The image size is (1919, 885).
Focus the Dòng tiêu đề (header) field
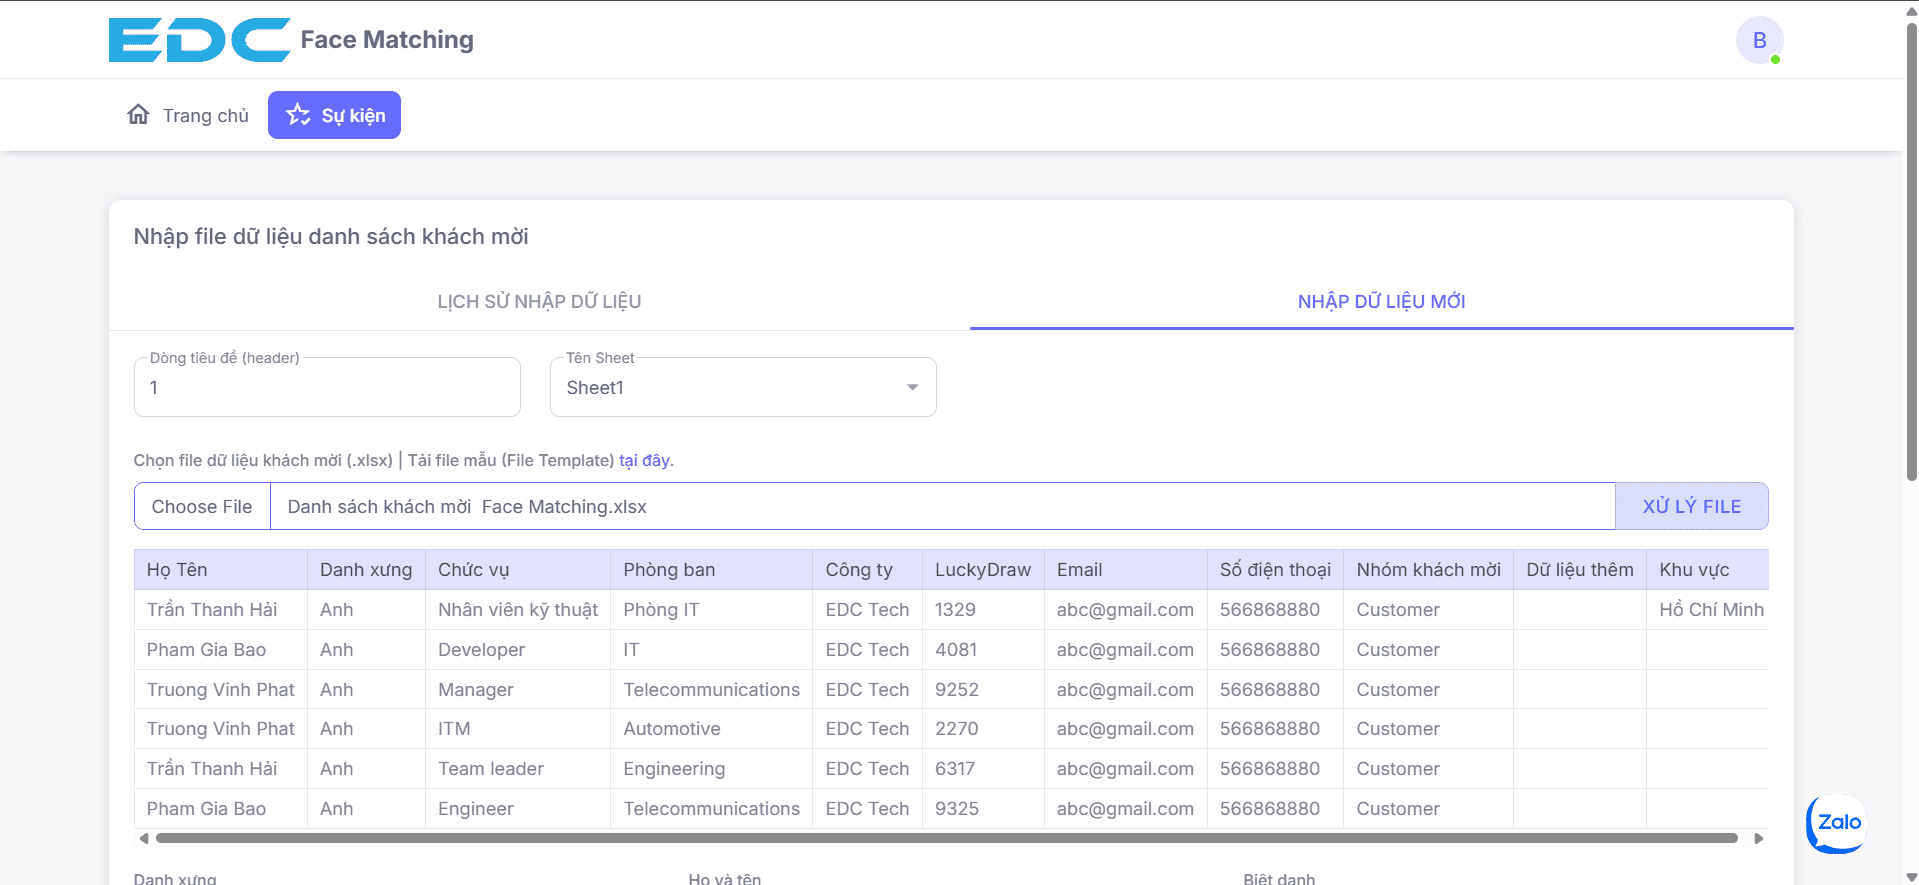coord(327,387)
